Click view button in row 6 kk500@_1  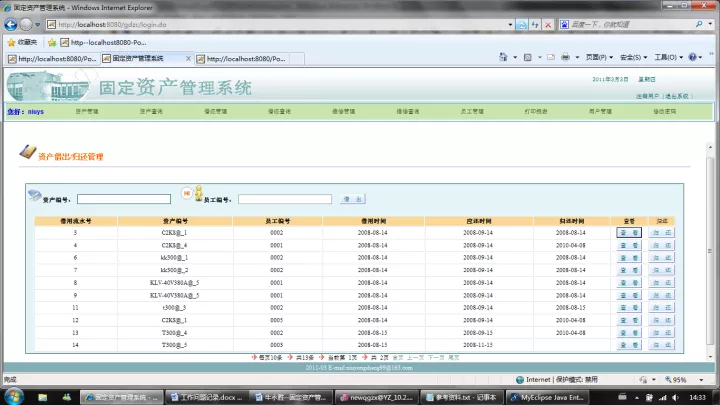(x=629, y=258)
